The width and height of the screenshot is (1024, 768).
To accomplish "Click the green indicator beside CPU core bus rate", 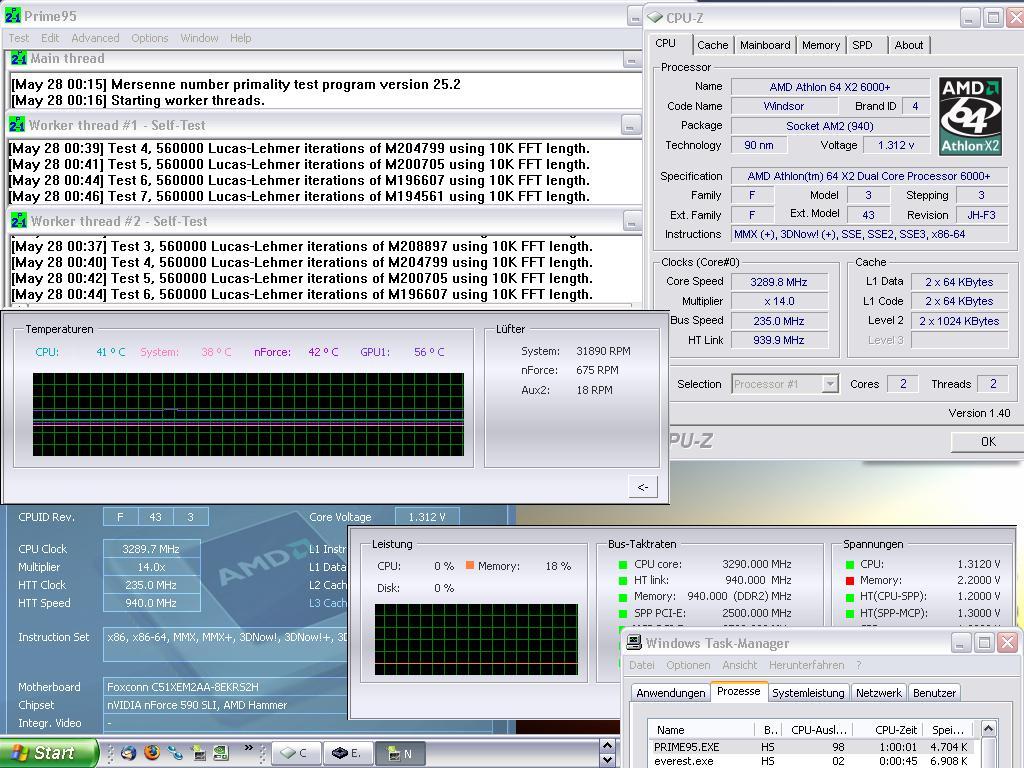I will [x=622, y=564].
